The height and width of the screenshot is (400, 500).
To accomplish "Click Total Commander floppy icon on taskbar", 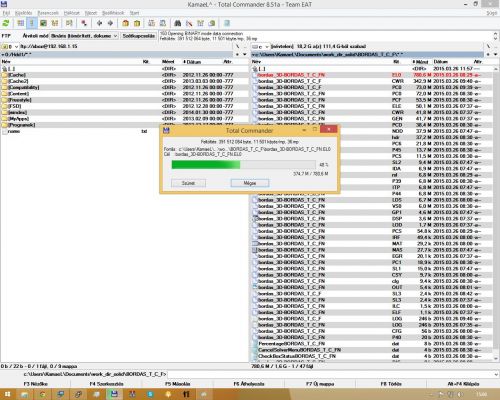I will pyautogui.click(x=114, y=394).
